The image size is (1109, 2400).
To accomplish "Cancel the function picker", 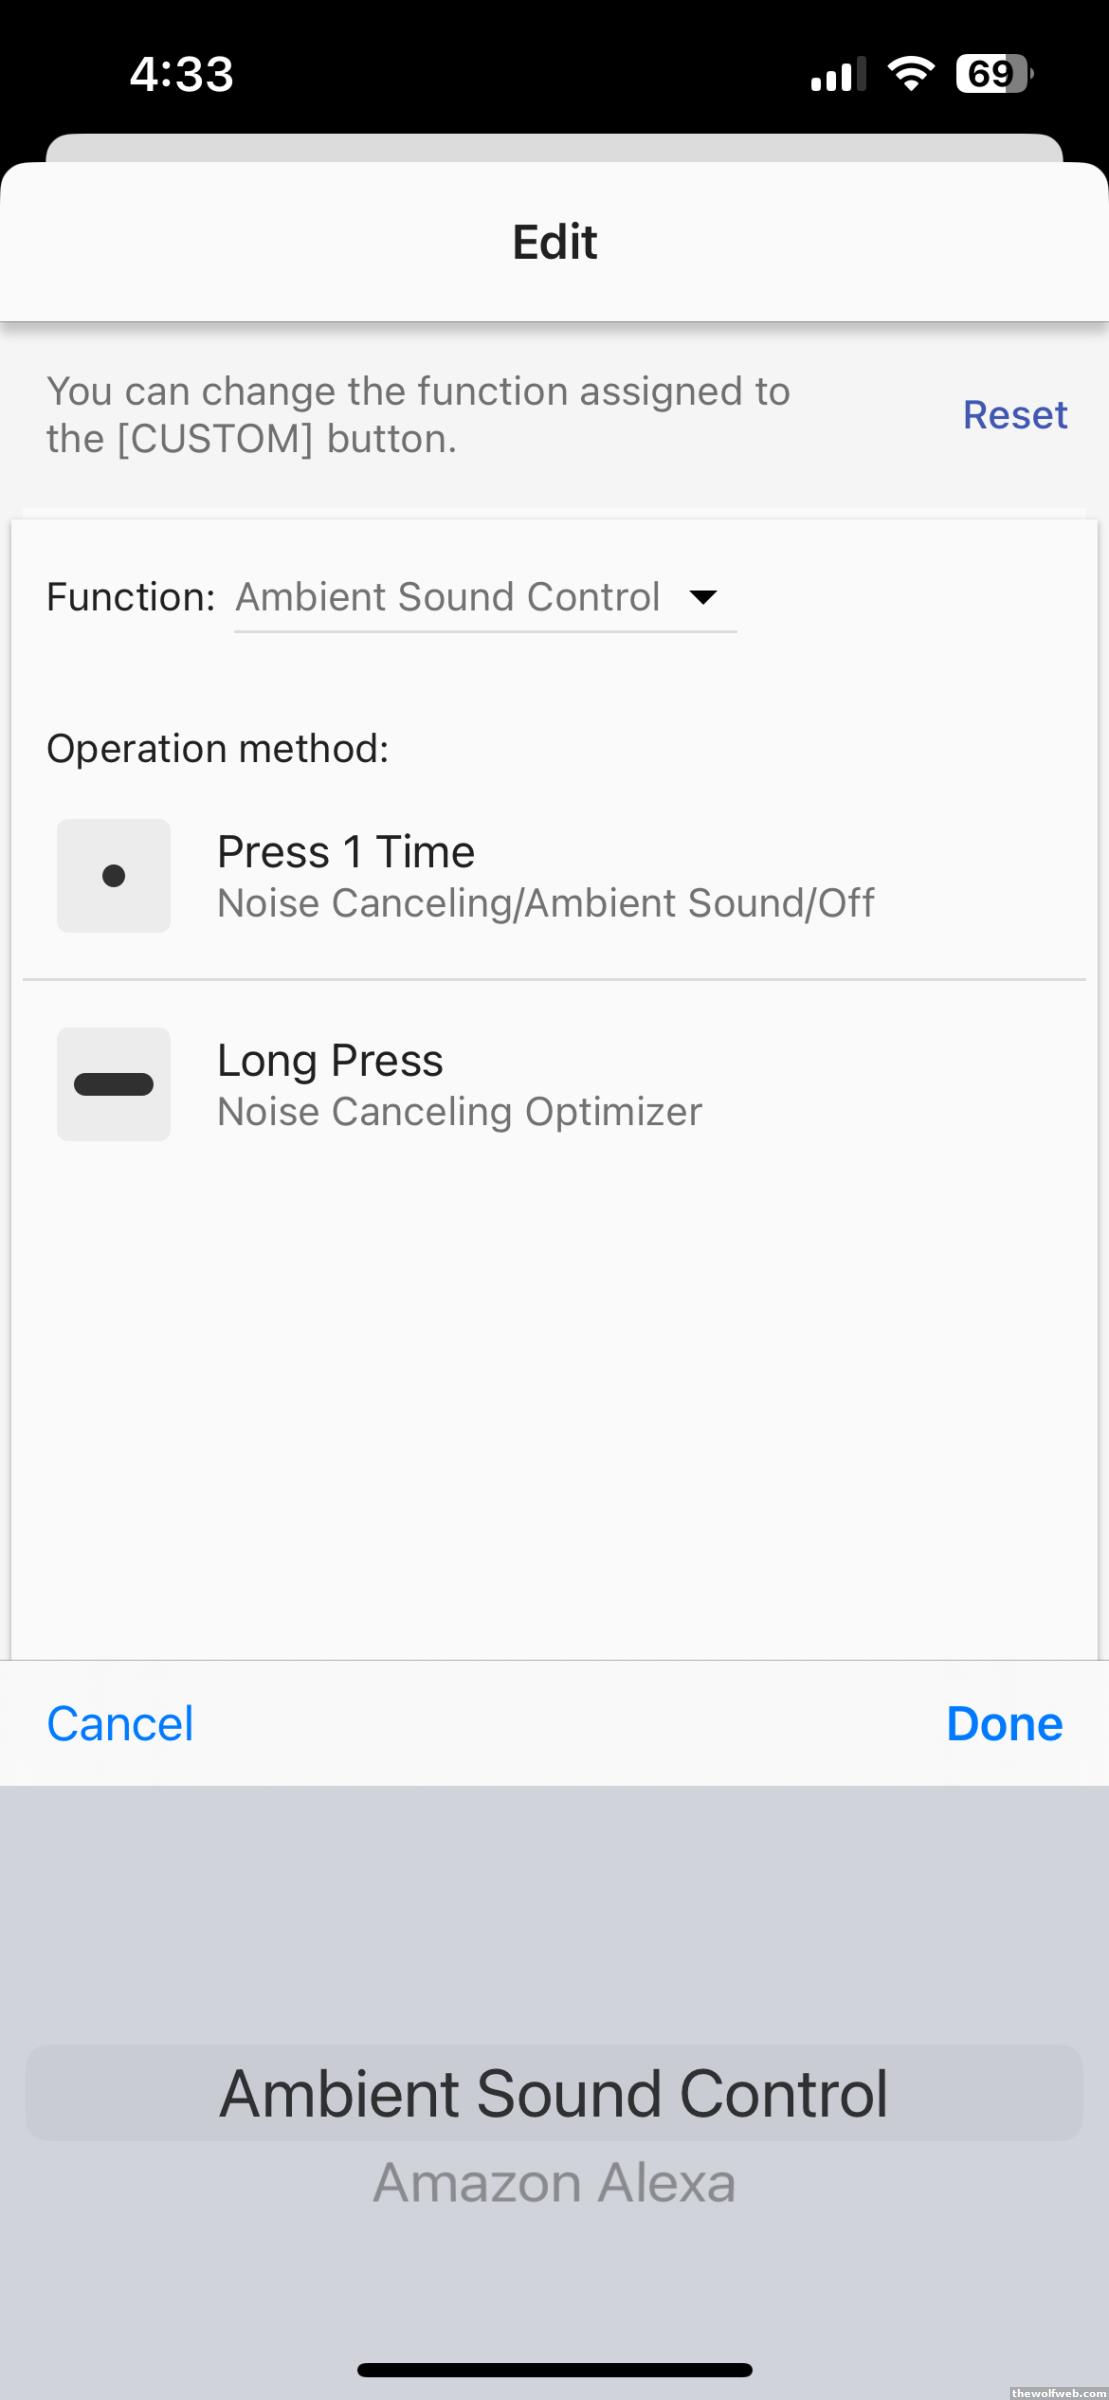I will click(120, 1724).
